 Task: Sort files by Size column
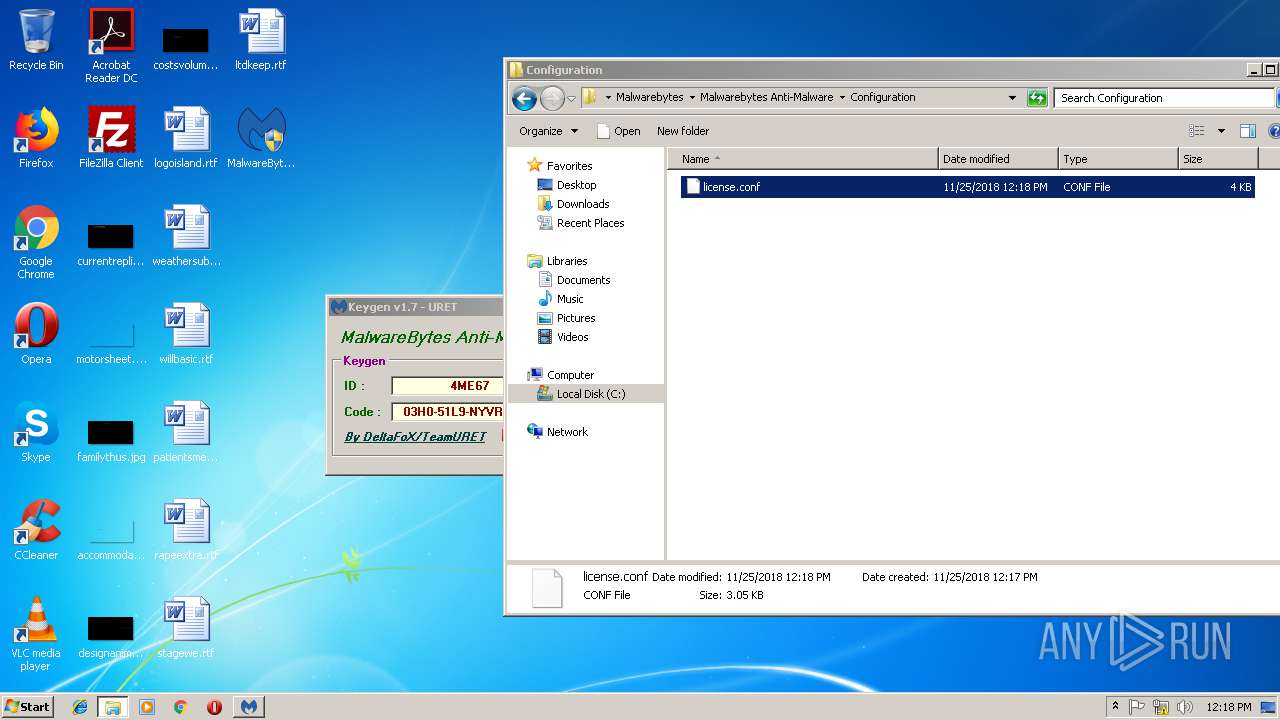pyautogui.click(x=1217, y=159)
